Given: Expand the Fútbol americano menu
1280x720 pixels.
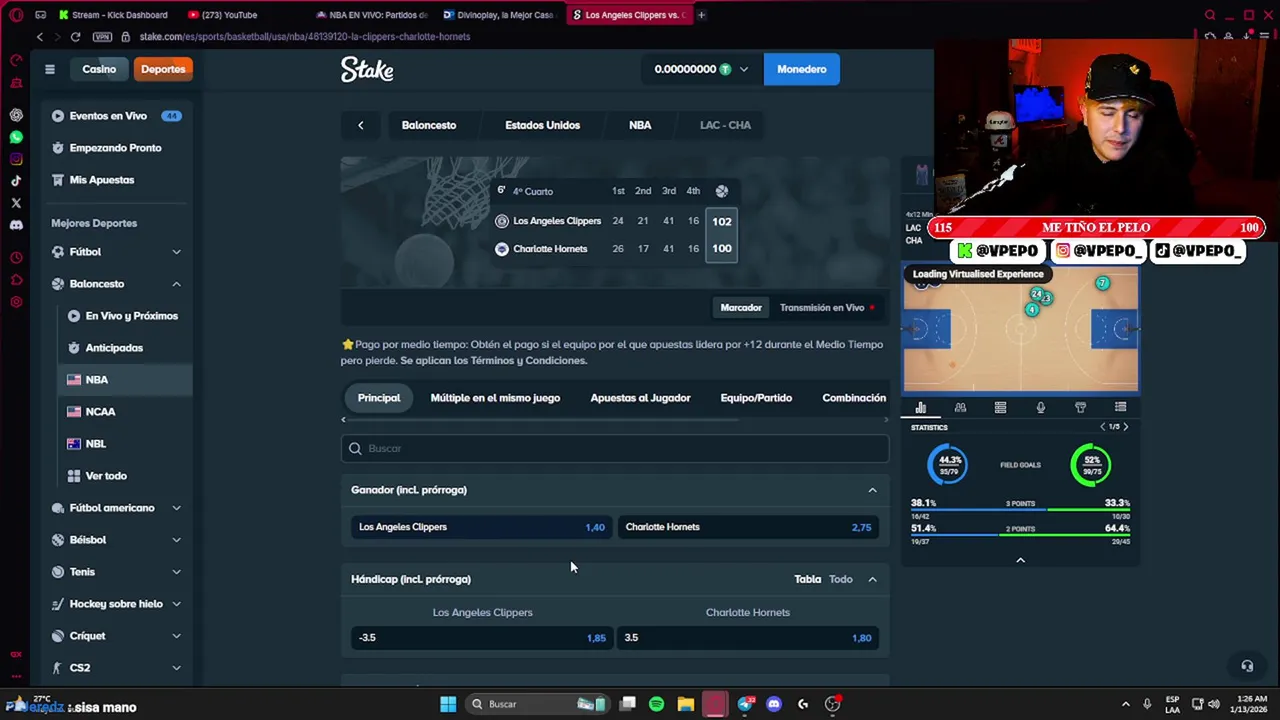Looking at the screenshot, I should coord(176,508).
